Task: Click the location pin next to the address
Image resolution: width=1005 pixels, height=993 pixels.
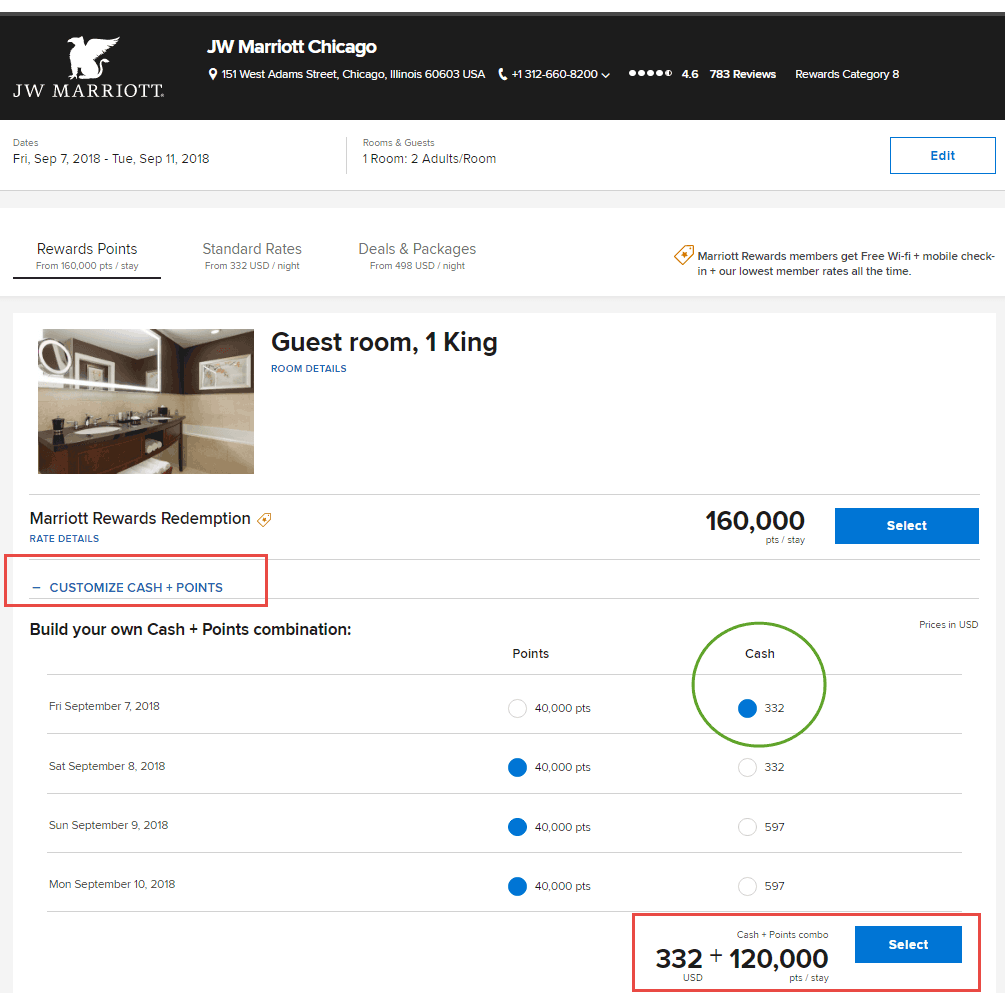Action: (x=211, y=73)
